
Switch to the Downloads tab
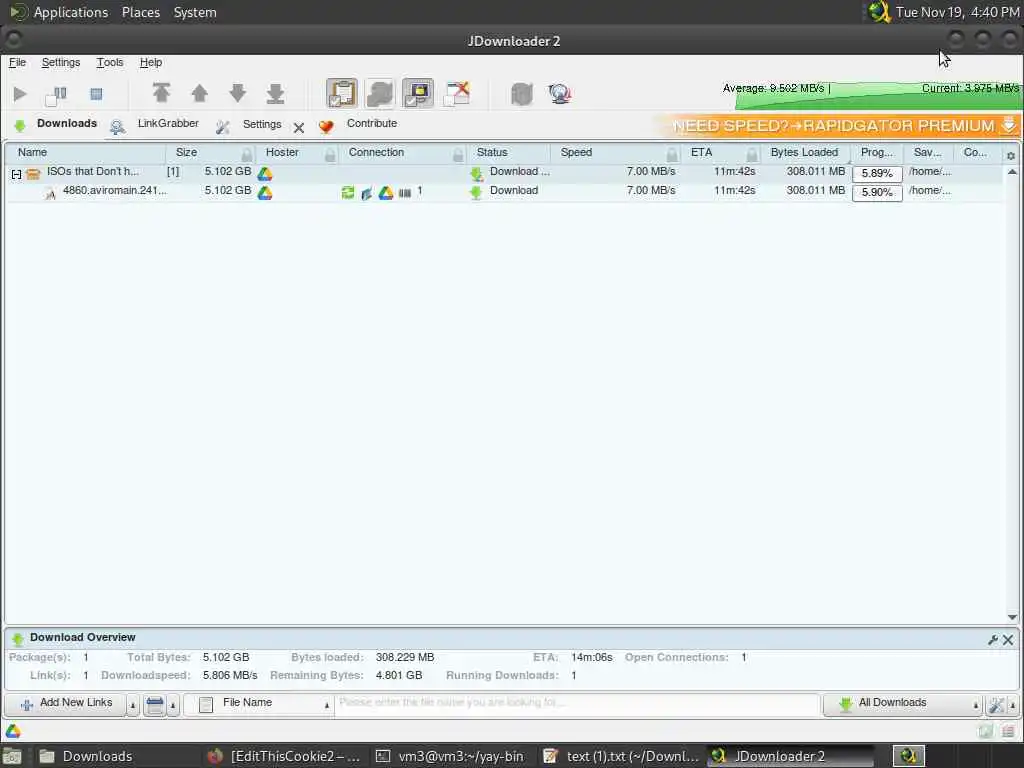55,124
